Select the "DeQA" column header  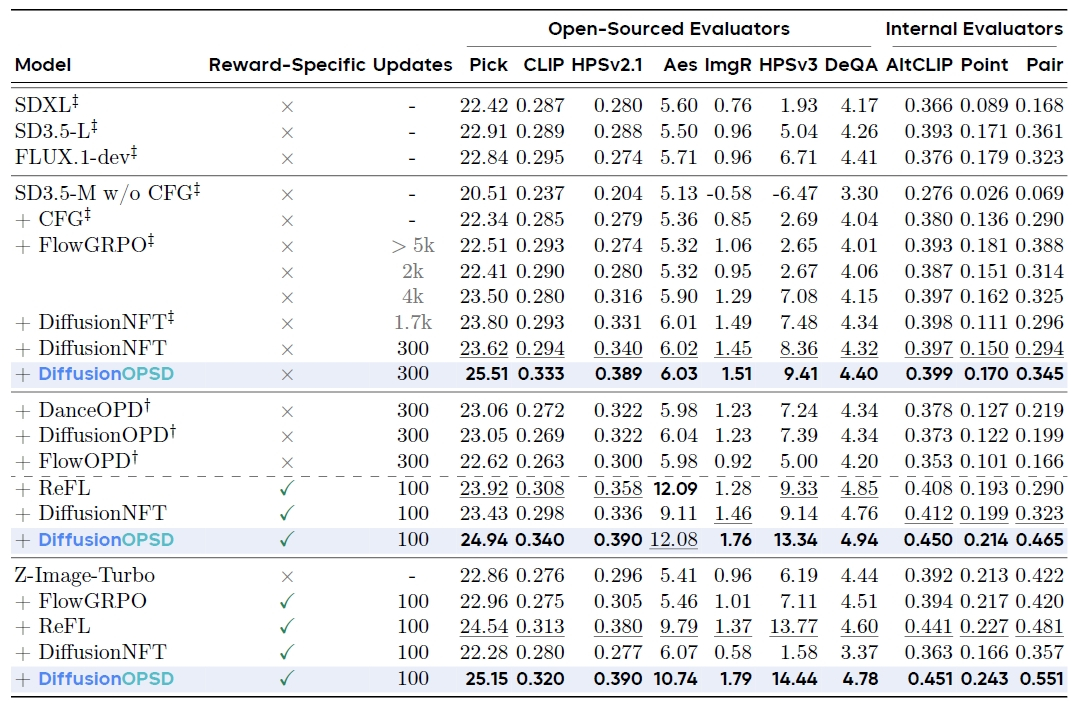coord(851,64)
